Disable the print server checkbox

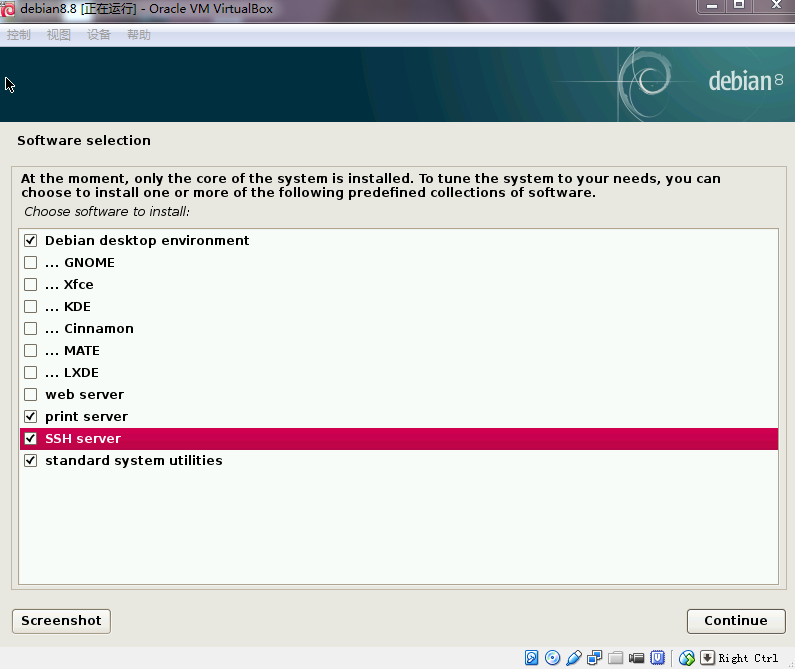click(31, 417)
